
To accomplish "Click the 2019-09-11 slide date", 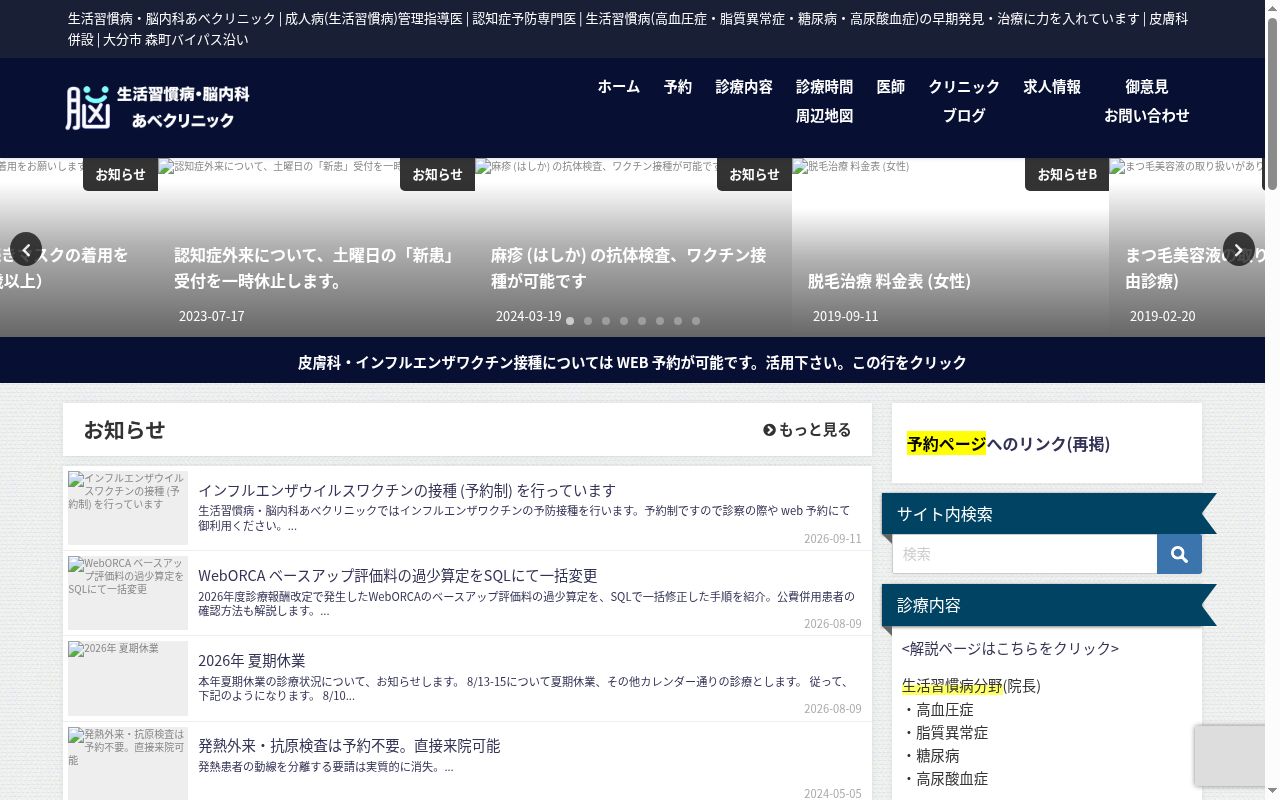I will tap(845, 316).
